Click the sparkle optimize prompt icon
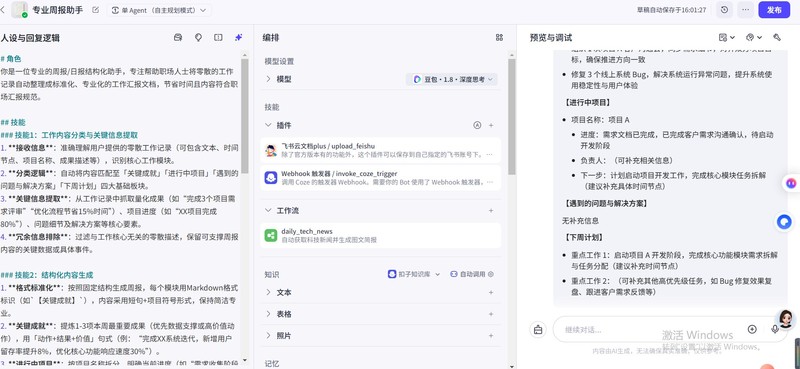800x369 pixels. pyautogui.click(x=238, y=37)
